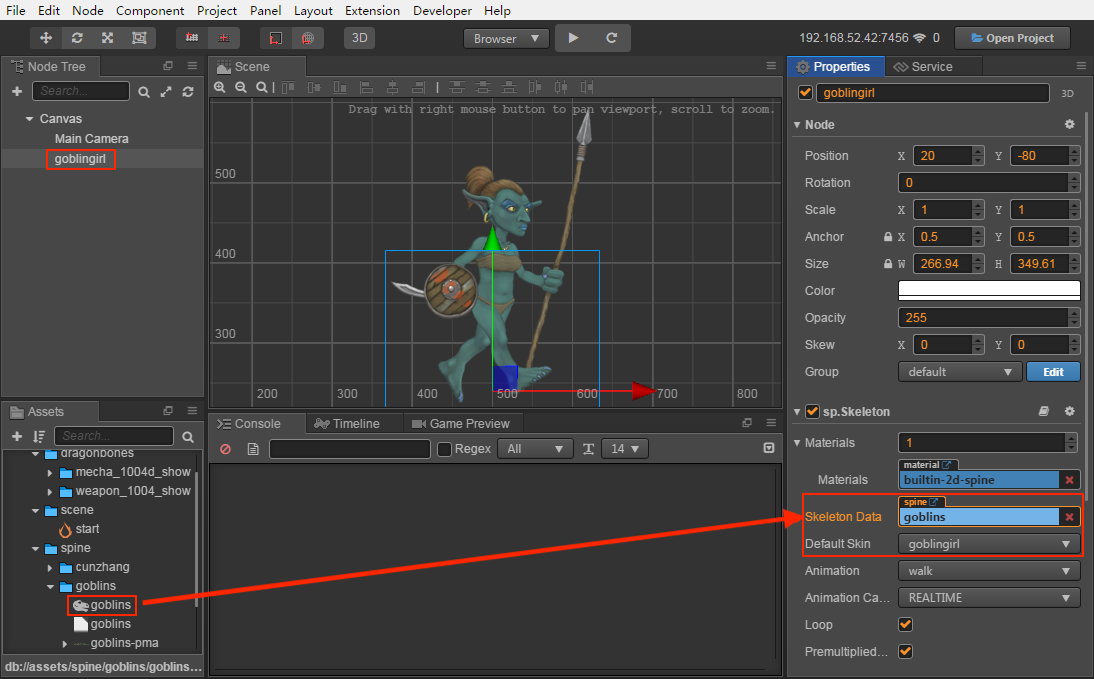Screen dimensions: 1094x679
Task: Toggle the Size lock icon
Action: pos(887,264)
